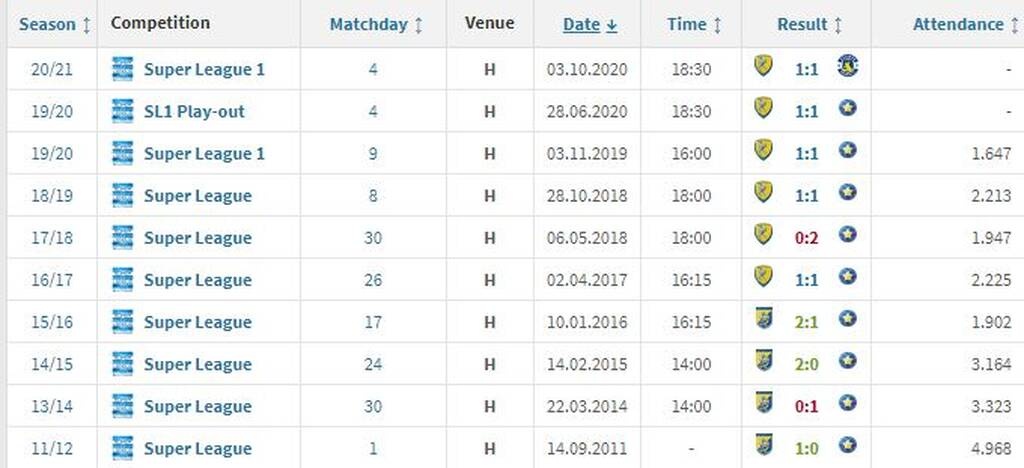
Task: Click the home crest in the 15/16 row
Action: (x=763, y=320)
